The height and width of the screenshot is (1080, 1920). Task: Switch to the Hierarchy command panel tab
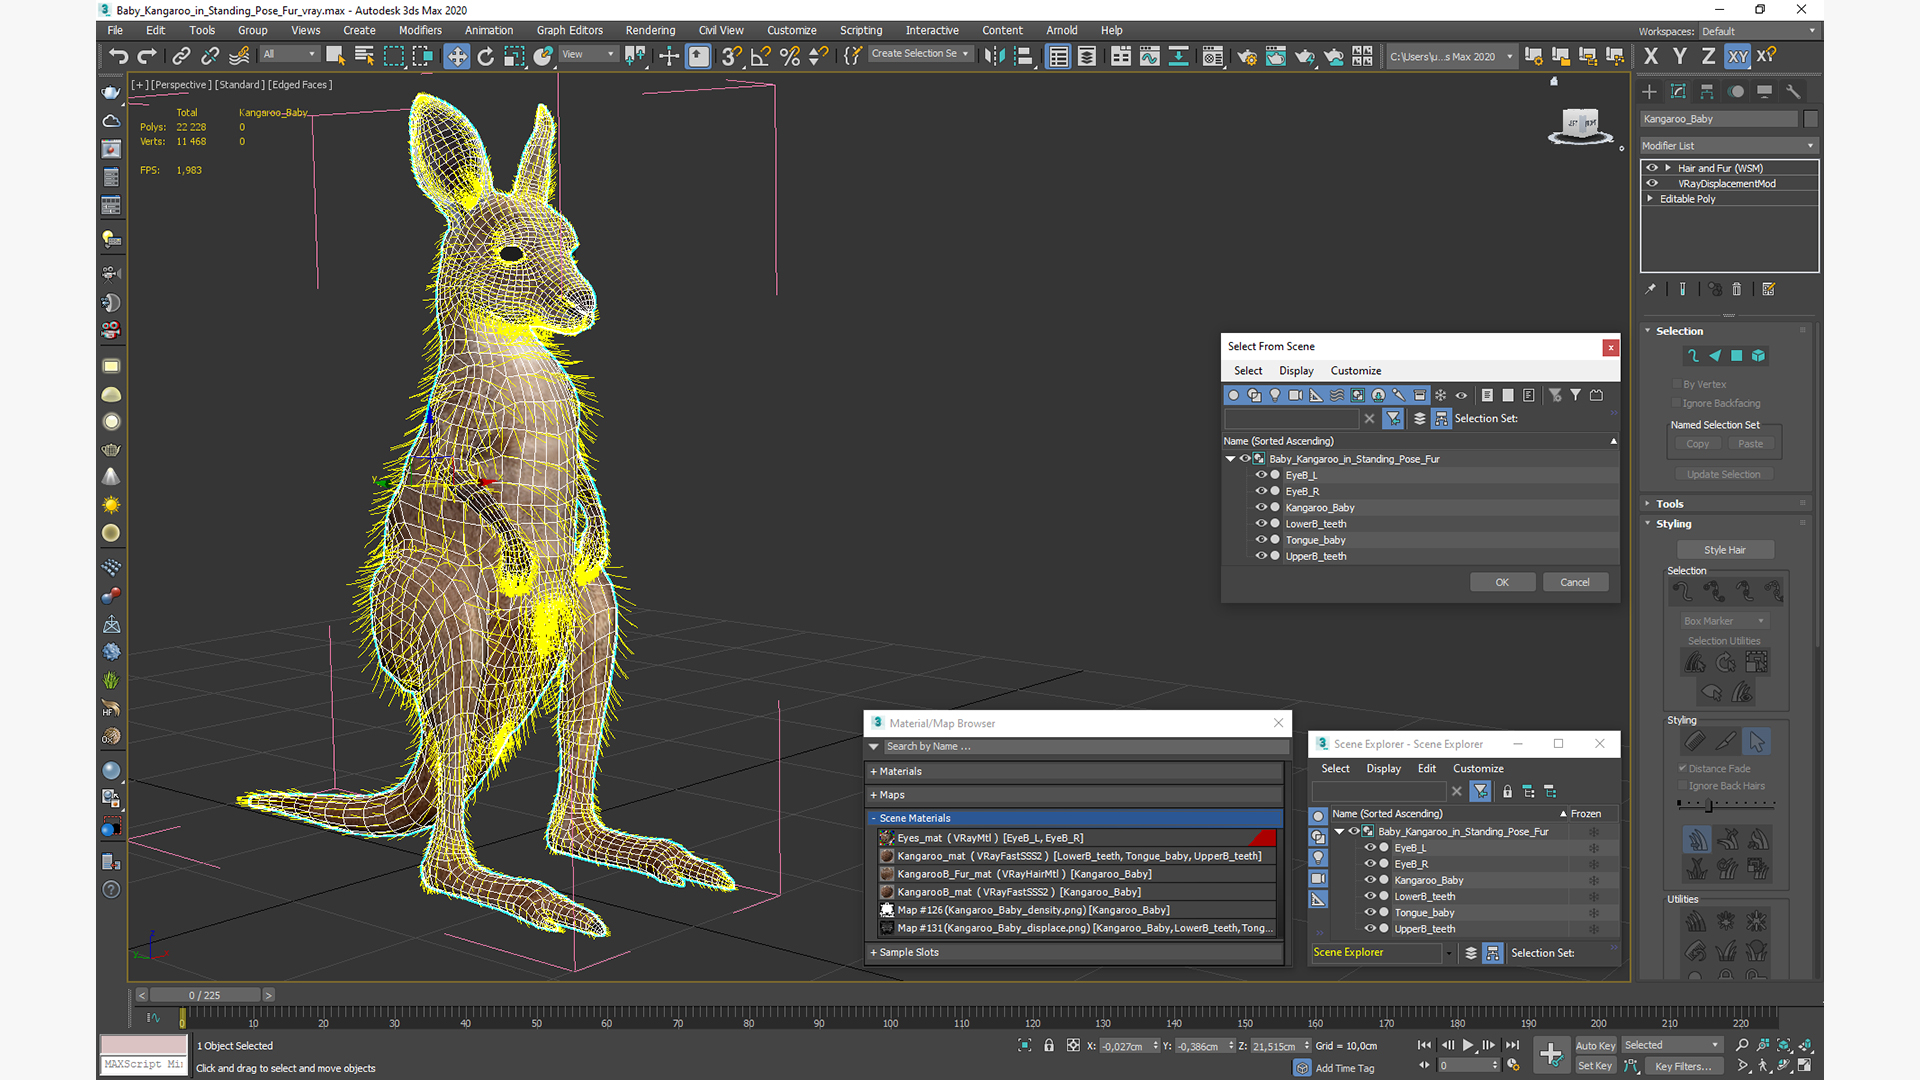tap(1707, 91)
